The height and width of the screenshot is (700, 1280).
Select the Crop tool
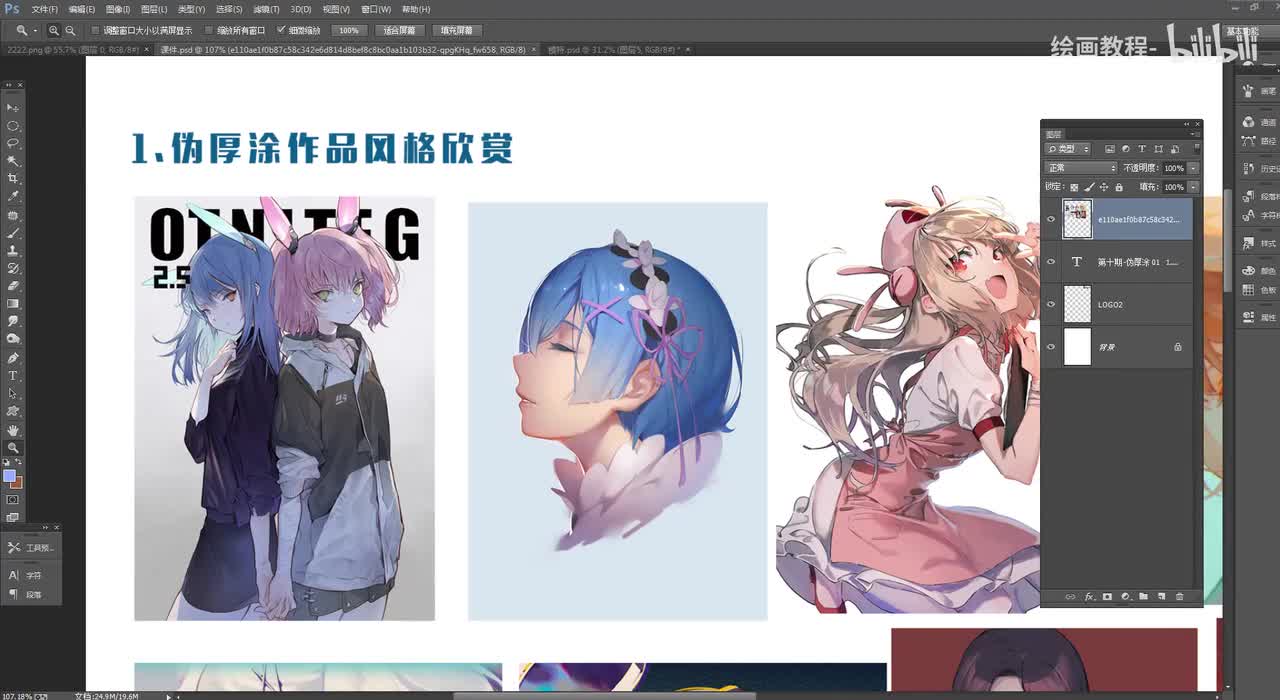pos(13,178)
